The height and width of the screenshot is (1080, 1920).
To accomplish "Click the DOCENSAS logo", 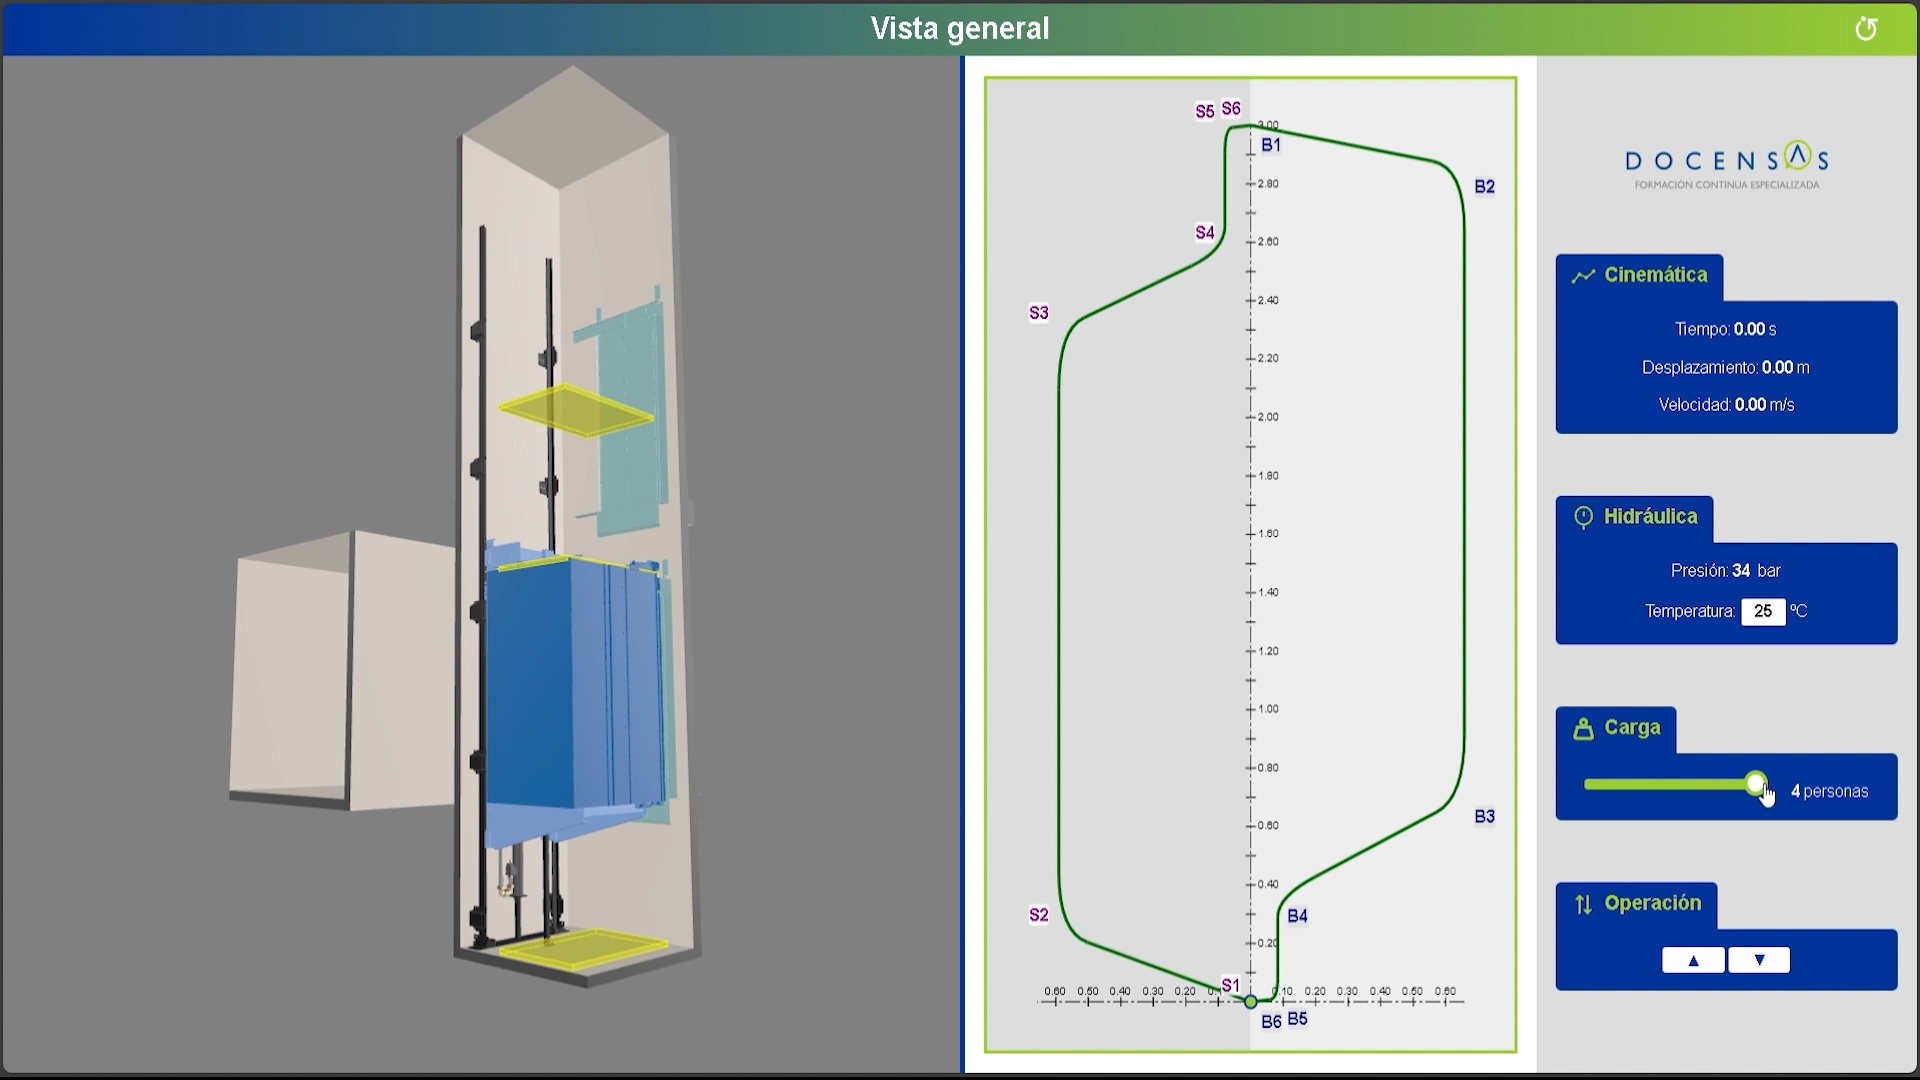I will (1725, 160).
